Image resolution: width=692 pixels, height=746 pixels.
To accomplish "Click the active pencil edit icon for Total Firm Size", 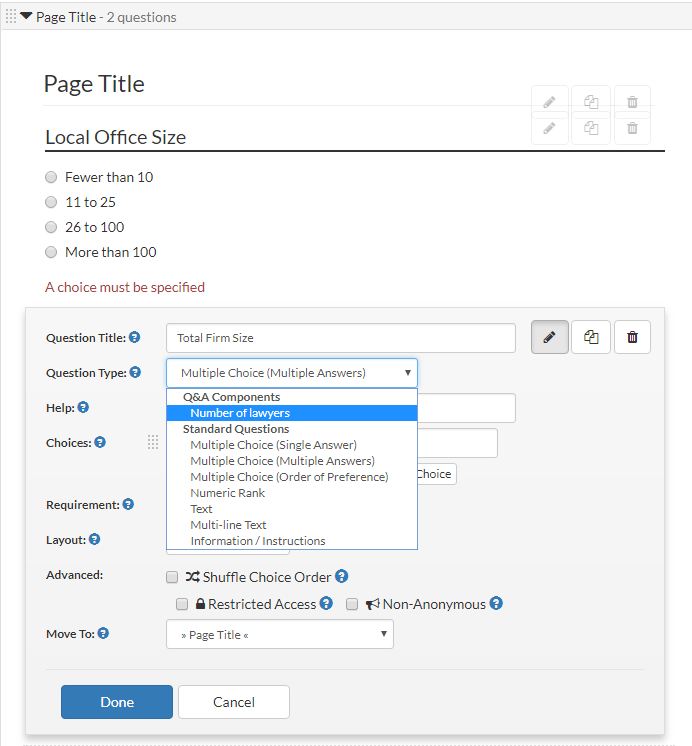I will click(x=549, y=337).
